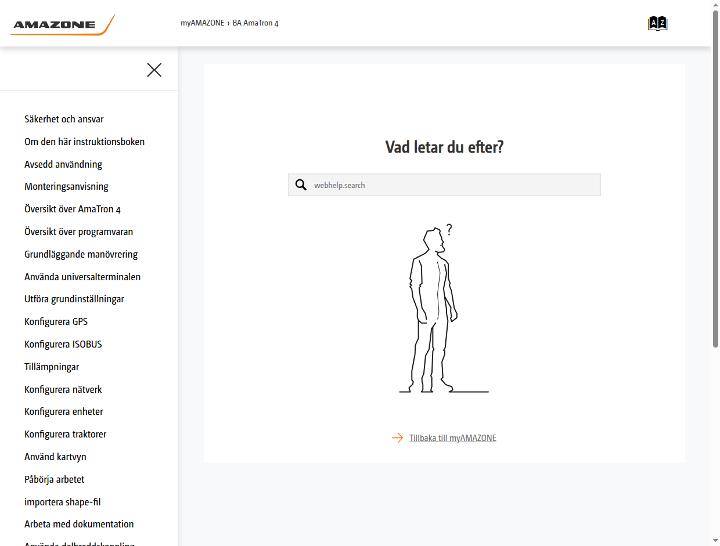This screenshot has width=720, height=546.
Task: Click the page vertical scrollbar
Action: (715, 179)
